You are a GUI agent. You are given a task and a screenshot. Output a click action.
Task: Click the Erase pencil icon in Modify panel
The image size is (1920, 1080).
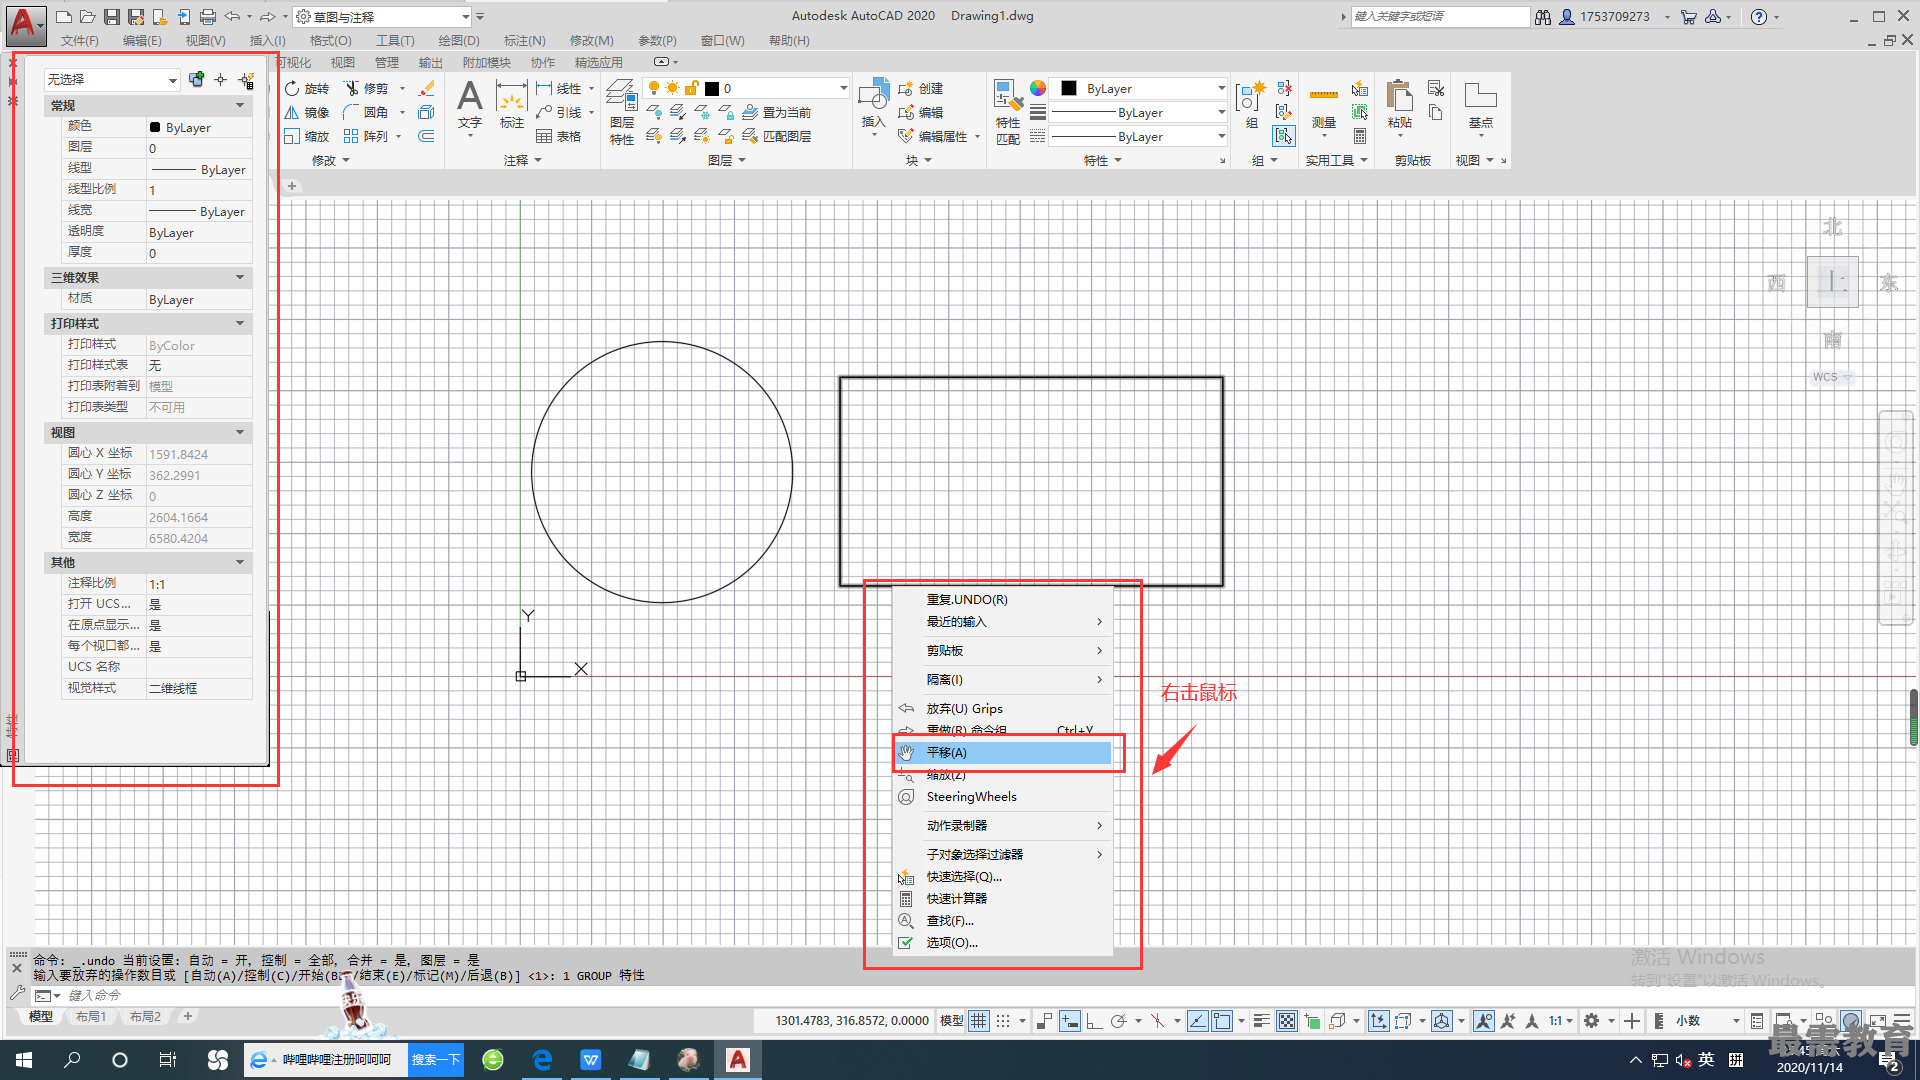coord(427,88)
